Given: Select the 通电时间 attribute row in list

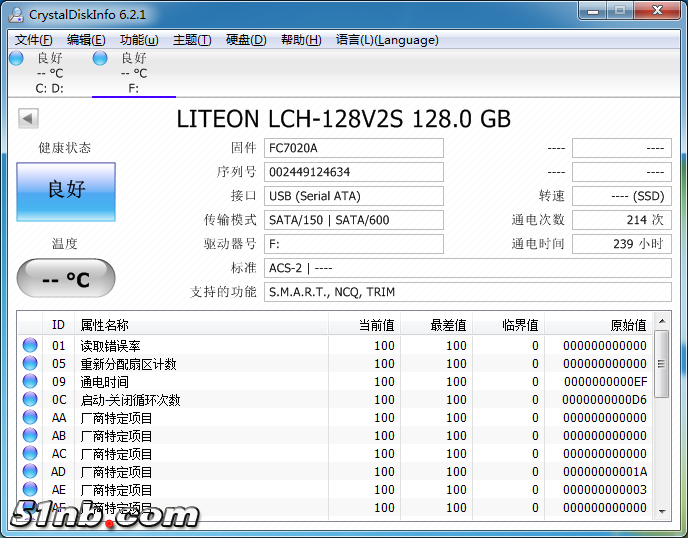Looking at the screenshot, I should click(x=335, y=381).
